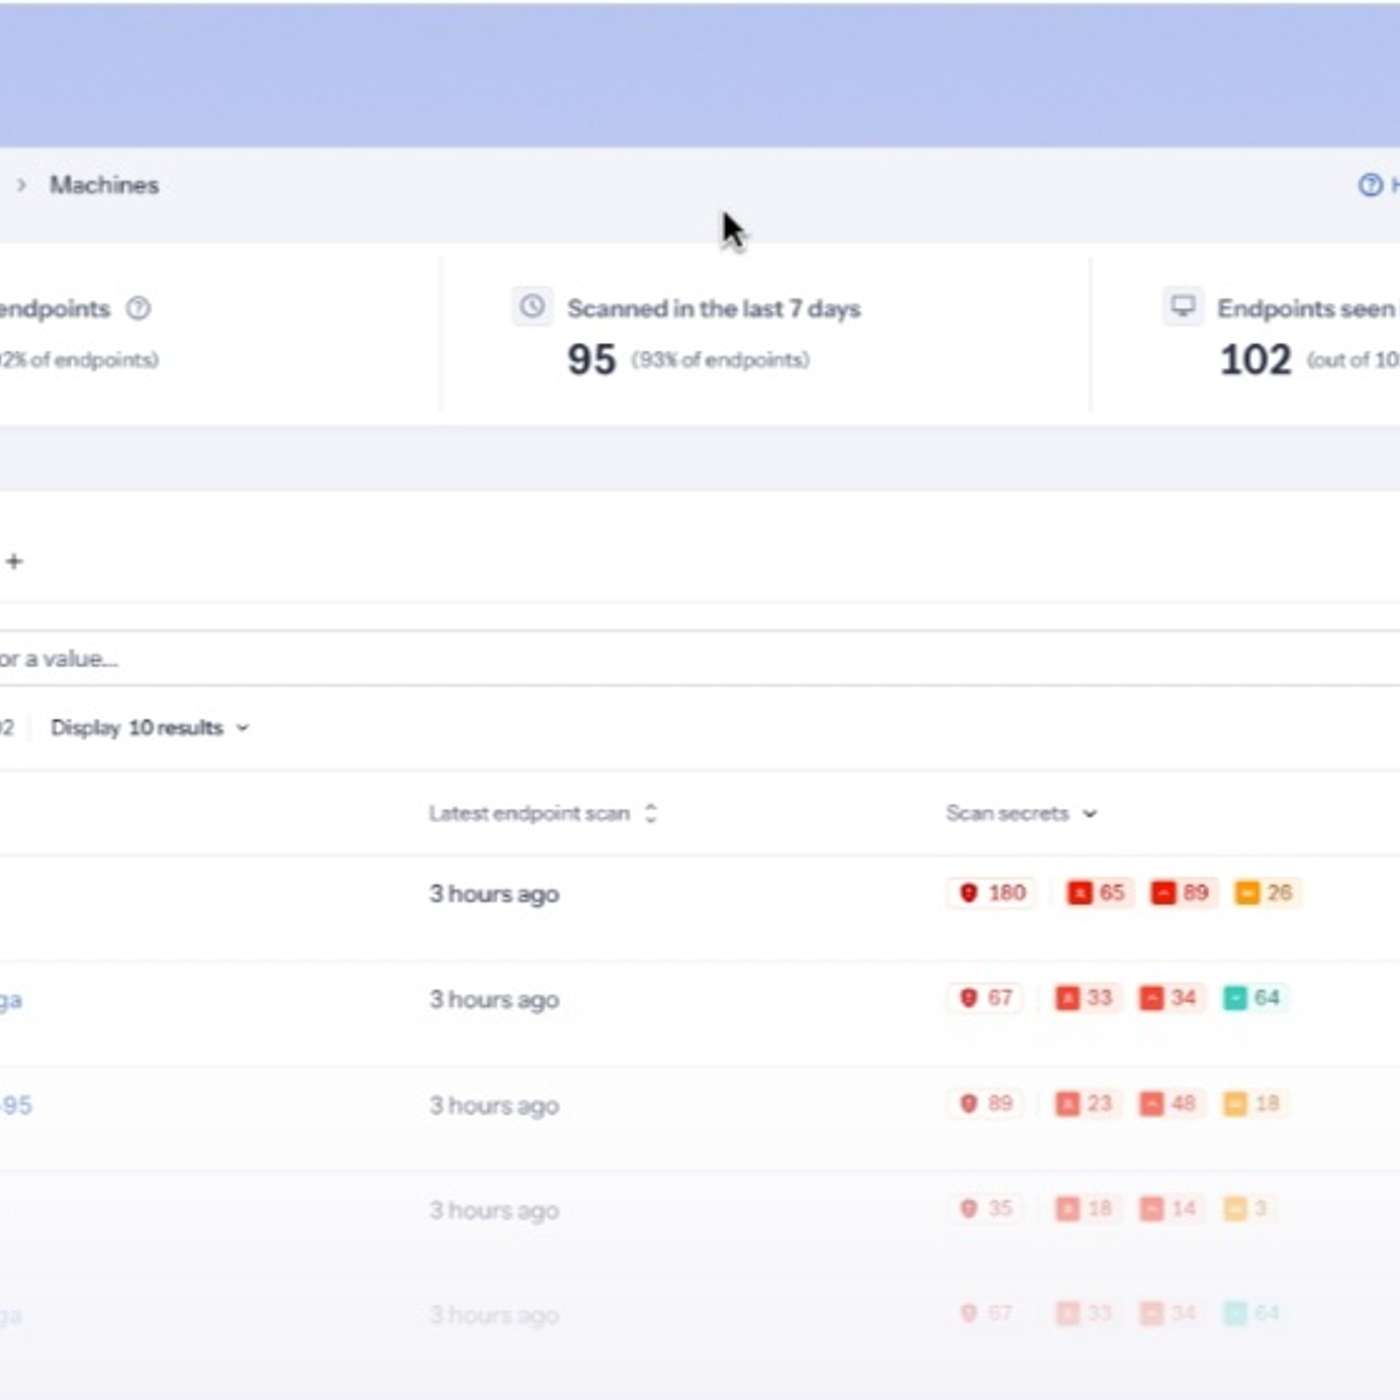Screen dimensions: 1400x1400
Task: Add a filter with the plus icon
Action: pyautogui.click(x=14, y=561)
